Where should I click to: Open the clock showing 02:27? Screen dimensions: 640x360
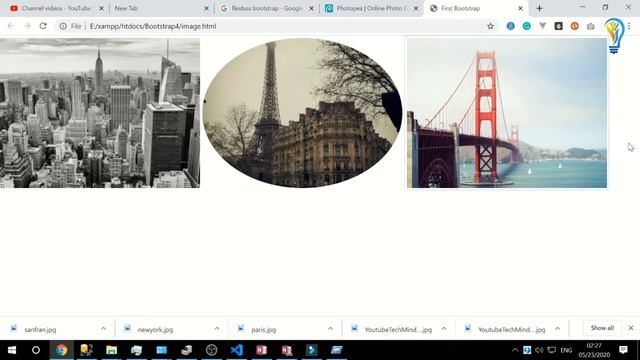594,350
